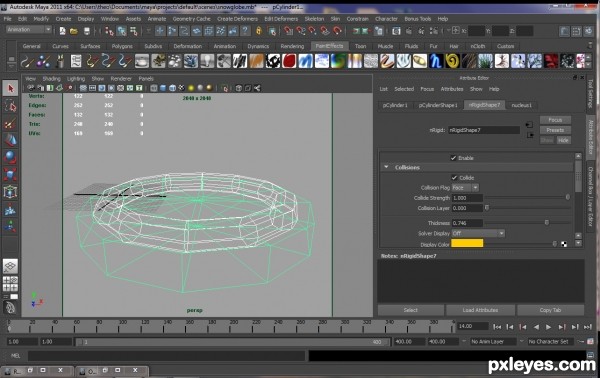This screenshot has height=378, width=600.
Task: Open the vertical Channel Box / Layer Editor tab
Action: [591, 197]
